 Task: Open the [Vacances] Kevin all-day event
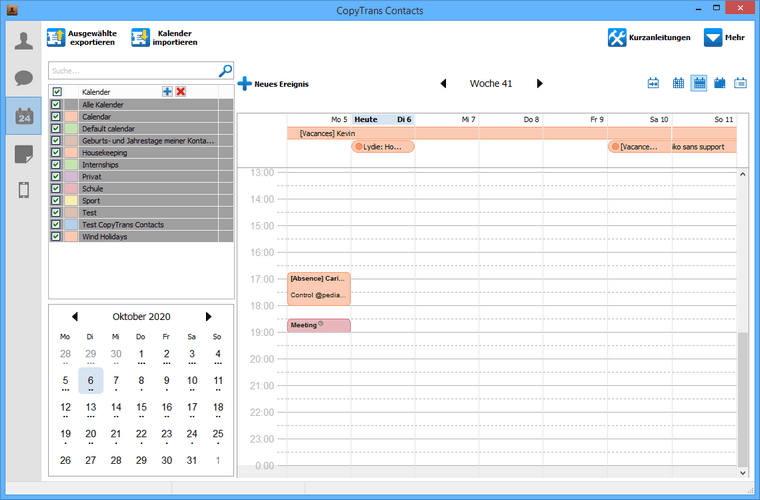click(x=512, y=133)
